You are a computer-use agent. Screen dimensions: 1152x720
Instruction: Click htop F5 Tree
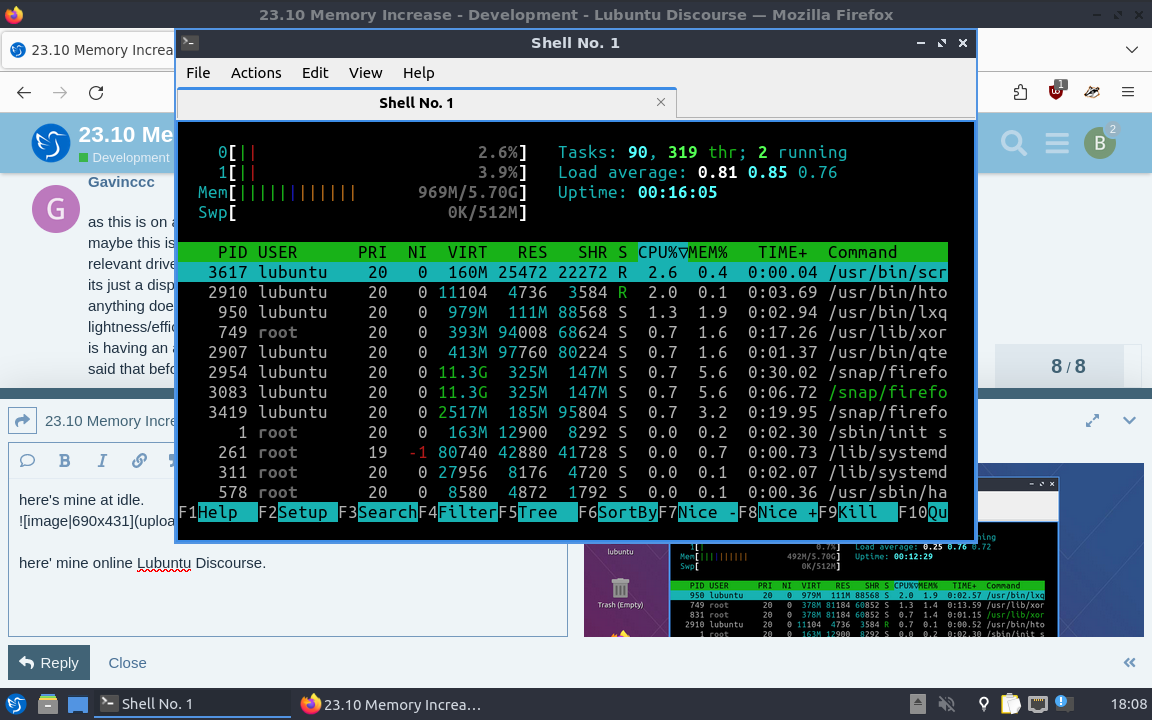538,512
